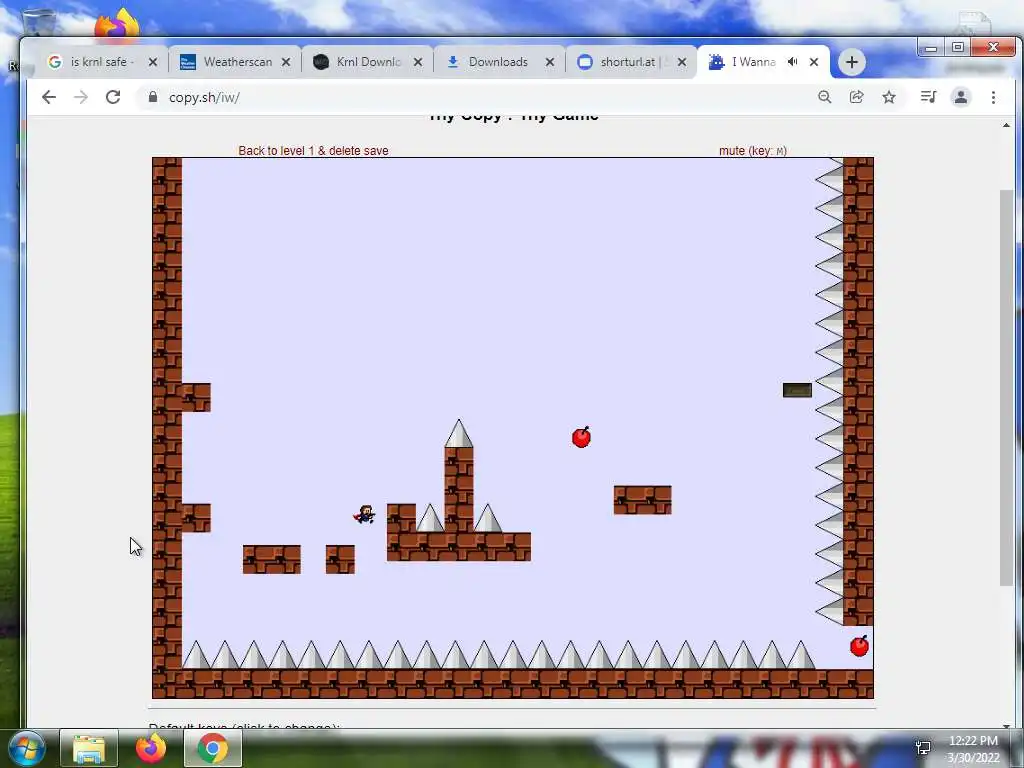
Task: Close the 'is krnl safe' tab
Action: [153, 62]
